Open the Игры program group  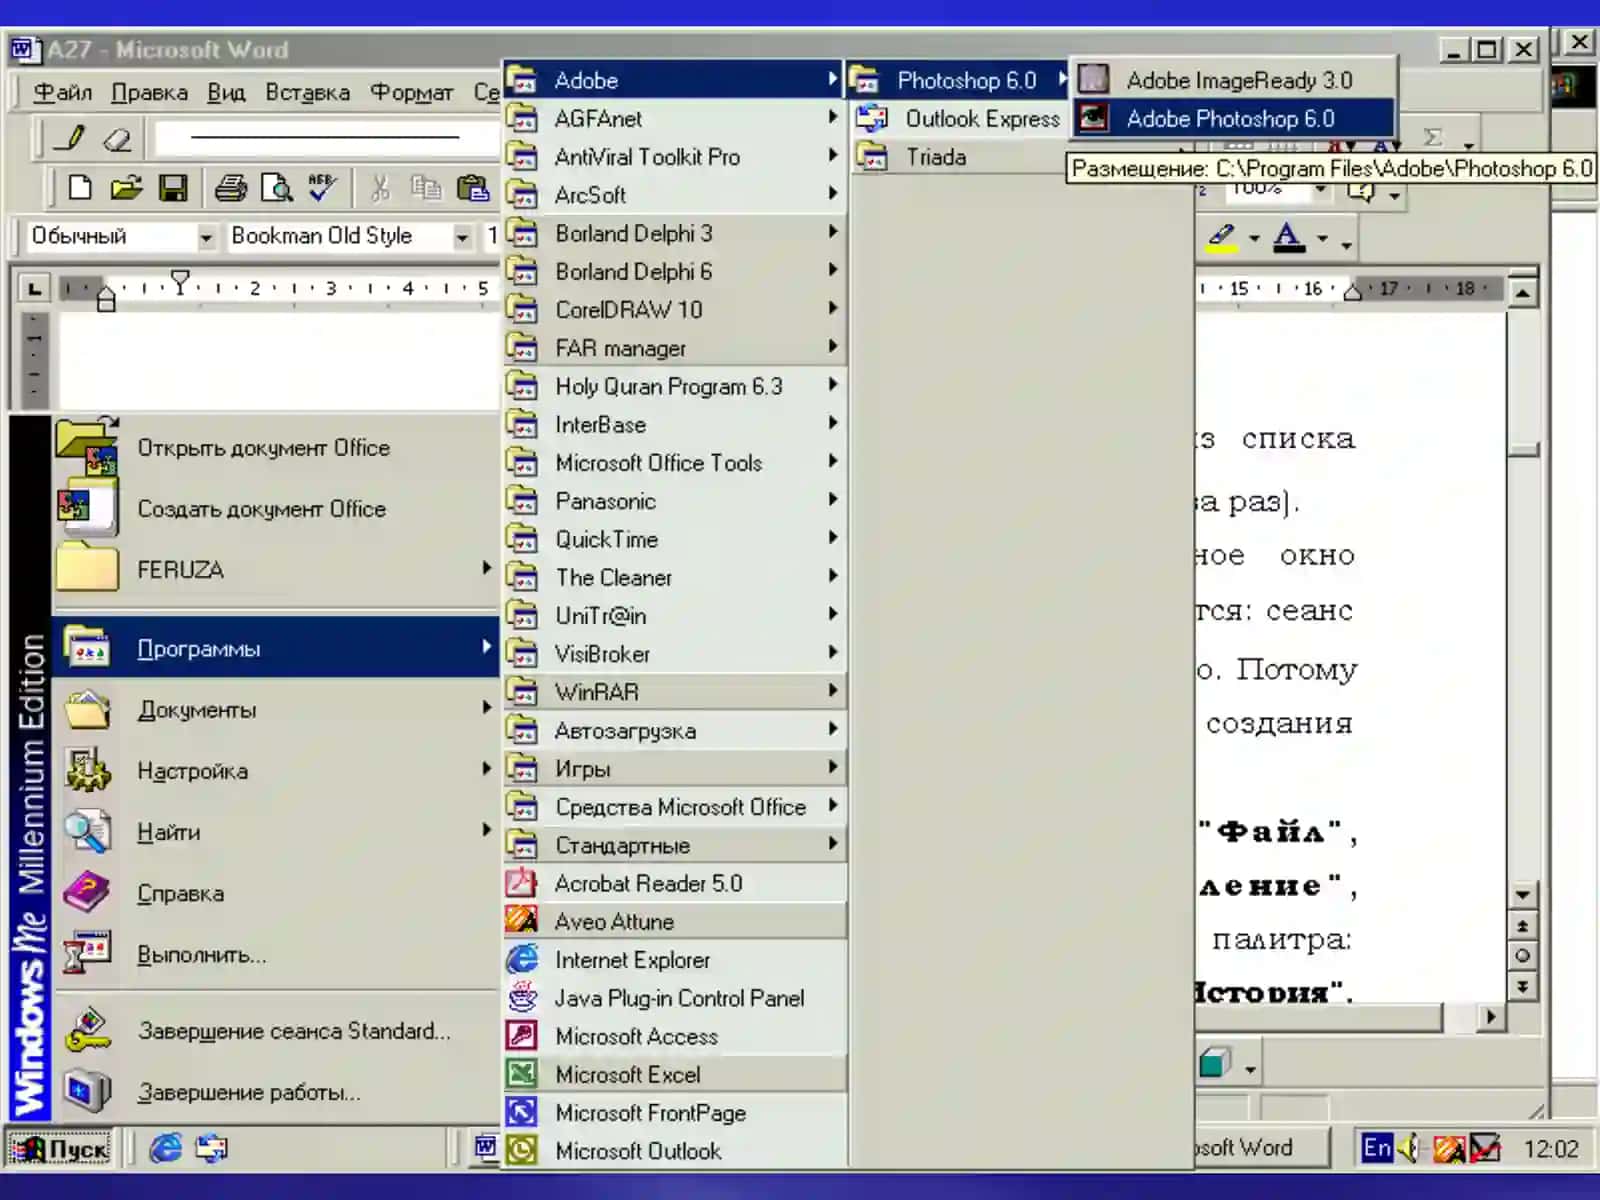click(675, 769)
